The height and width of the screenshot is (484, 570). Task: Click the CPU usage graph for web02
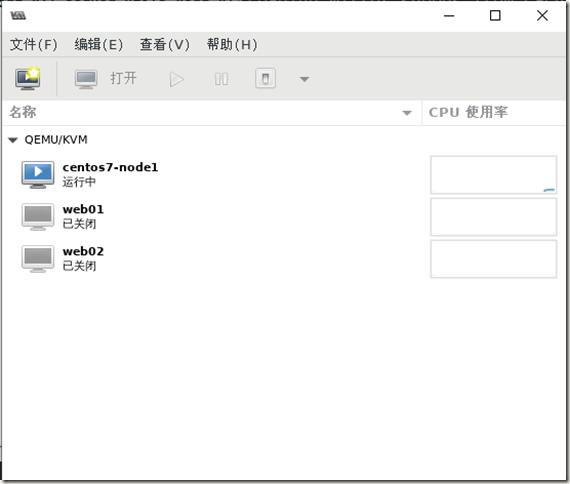(x=493, y=259)
